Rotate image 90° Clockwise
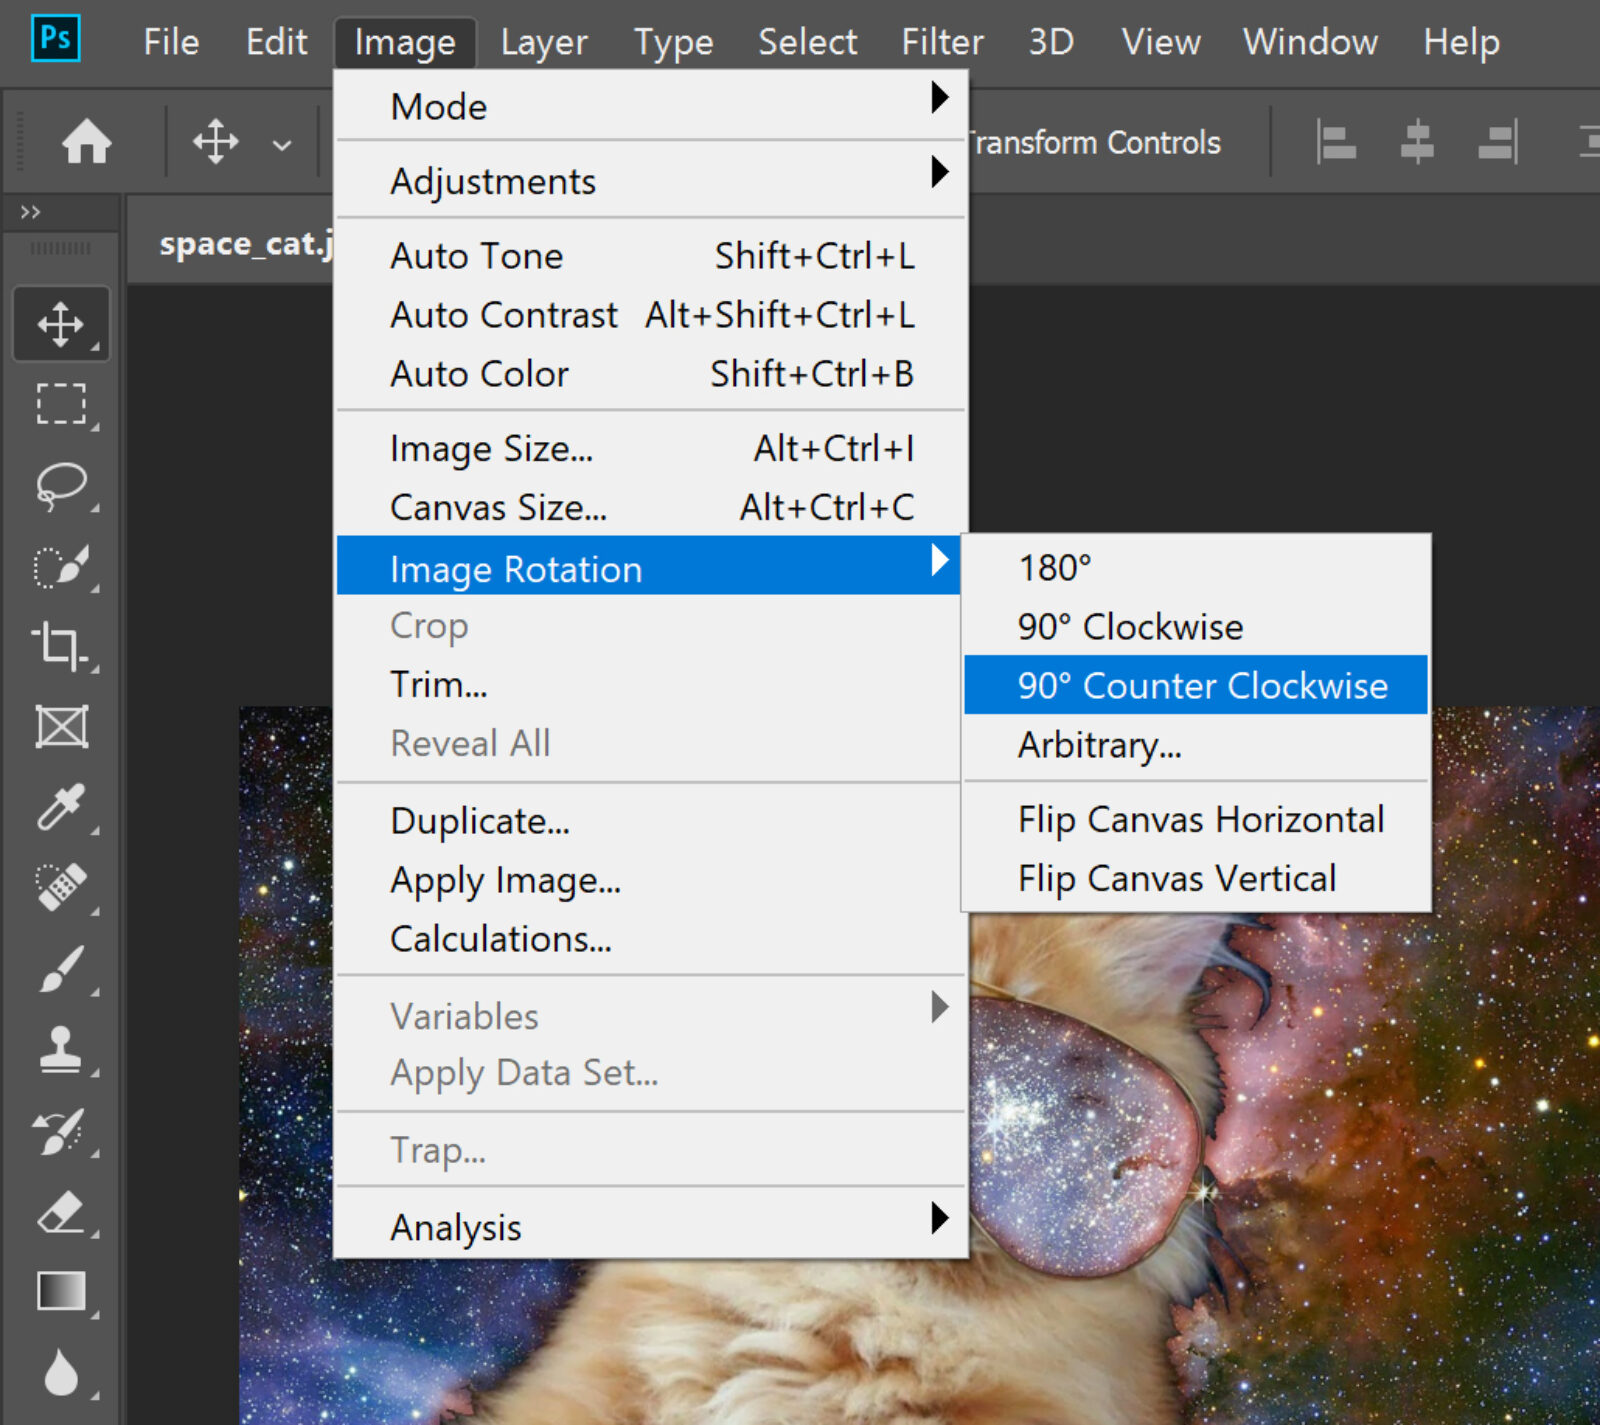 (x=1196, y=626)
